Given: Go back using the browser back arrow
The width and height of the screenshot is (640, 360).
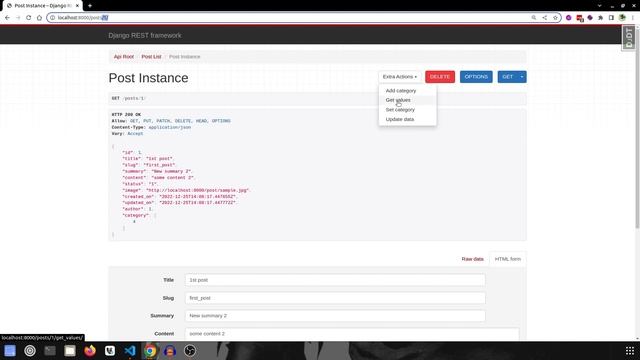Looking at the screenshot, I should [7, 18].
